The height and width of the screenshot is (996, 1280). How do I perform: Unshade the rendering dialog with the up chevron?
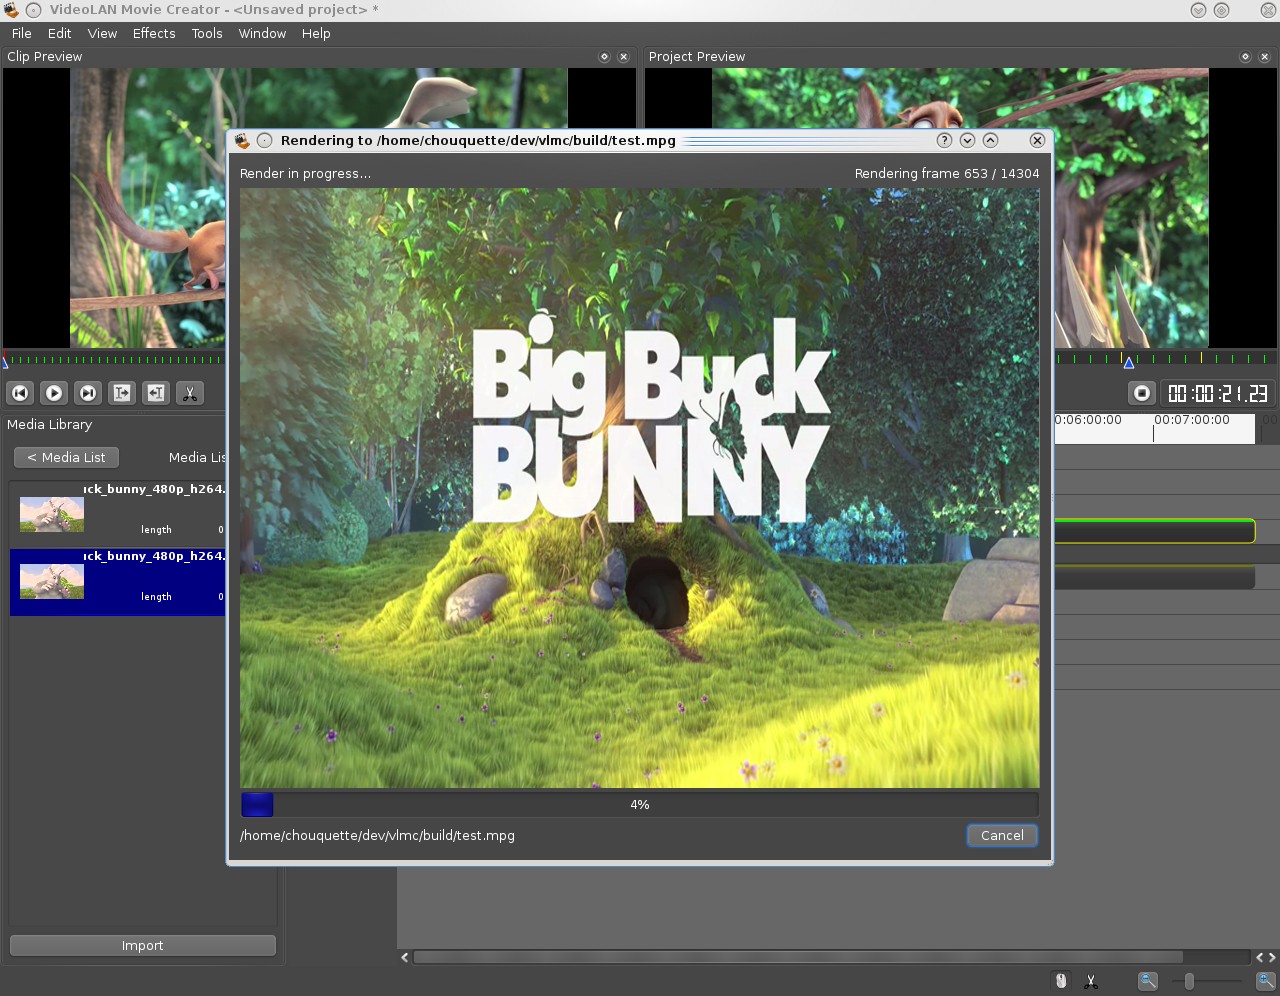(990, 140)
